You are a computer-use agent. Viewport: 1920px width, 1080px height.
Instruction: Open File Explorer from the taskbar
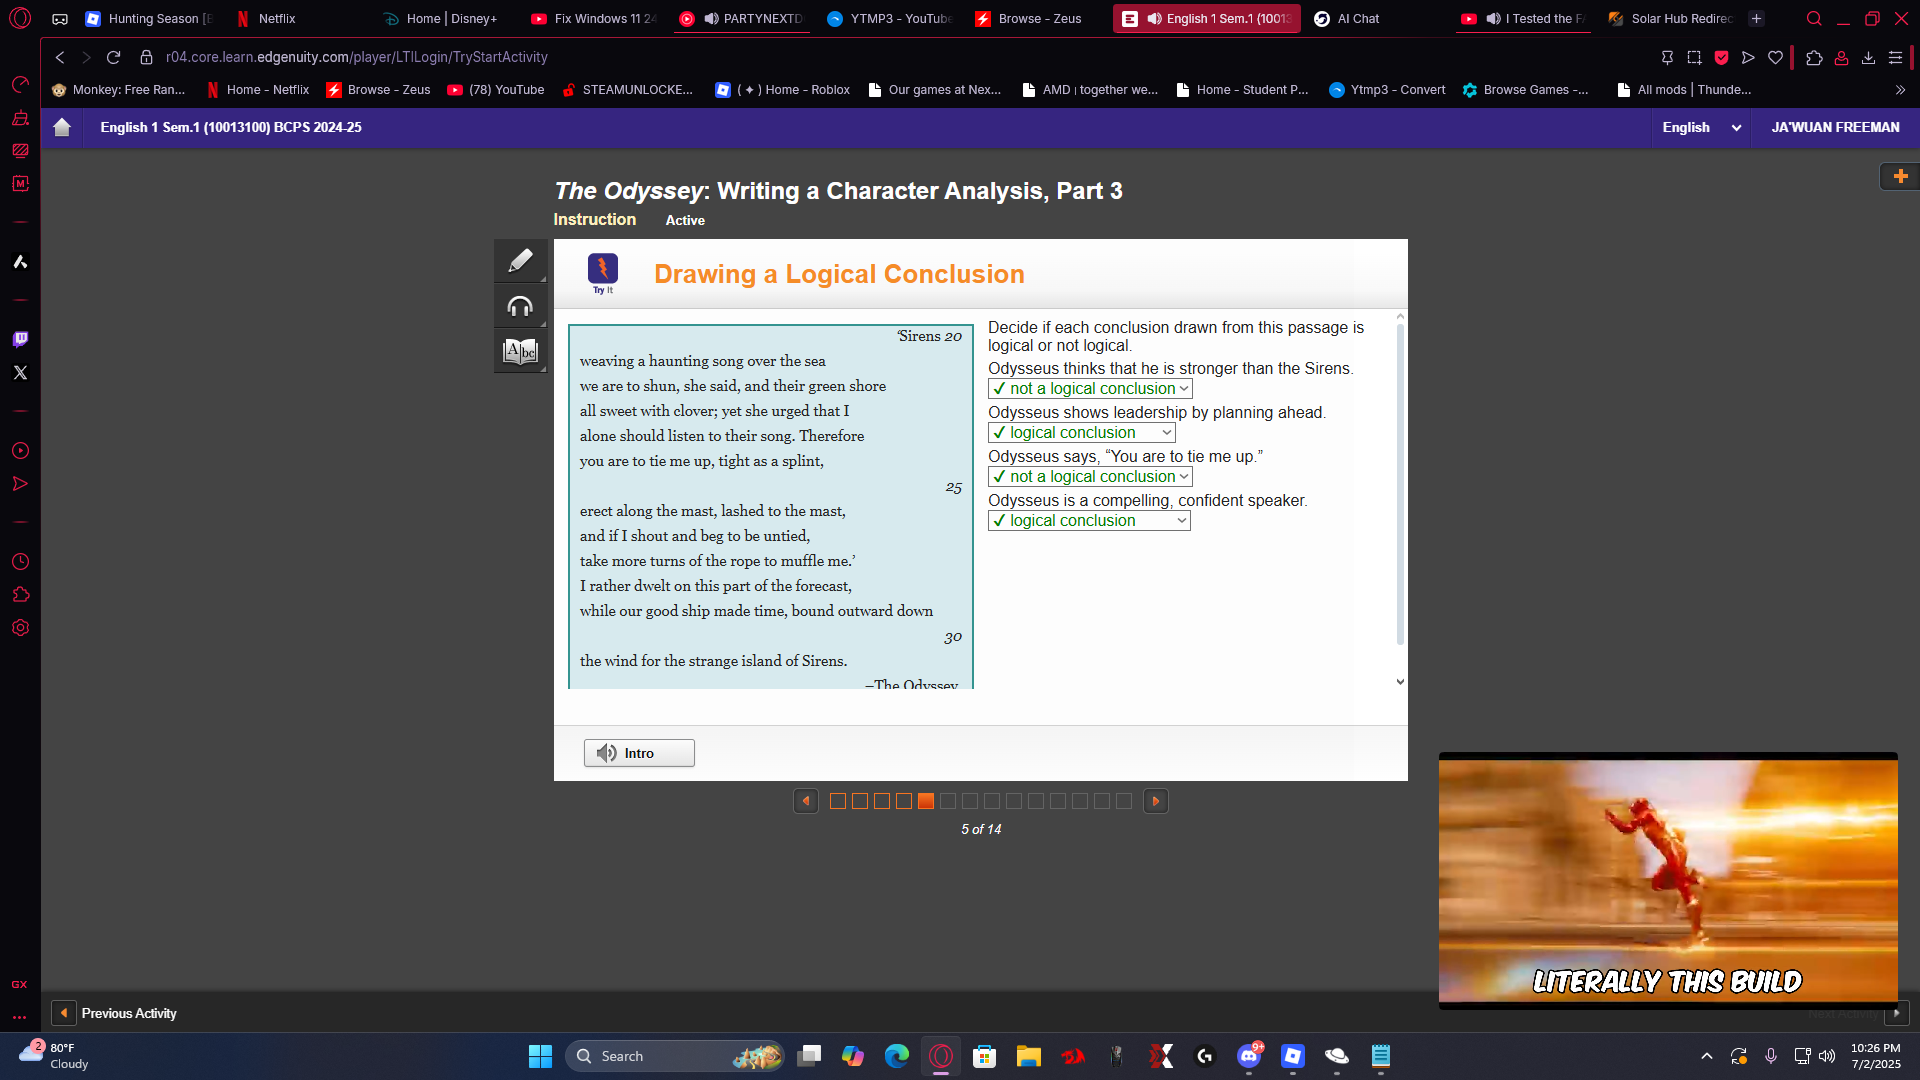1029,1056
